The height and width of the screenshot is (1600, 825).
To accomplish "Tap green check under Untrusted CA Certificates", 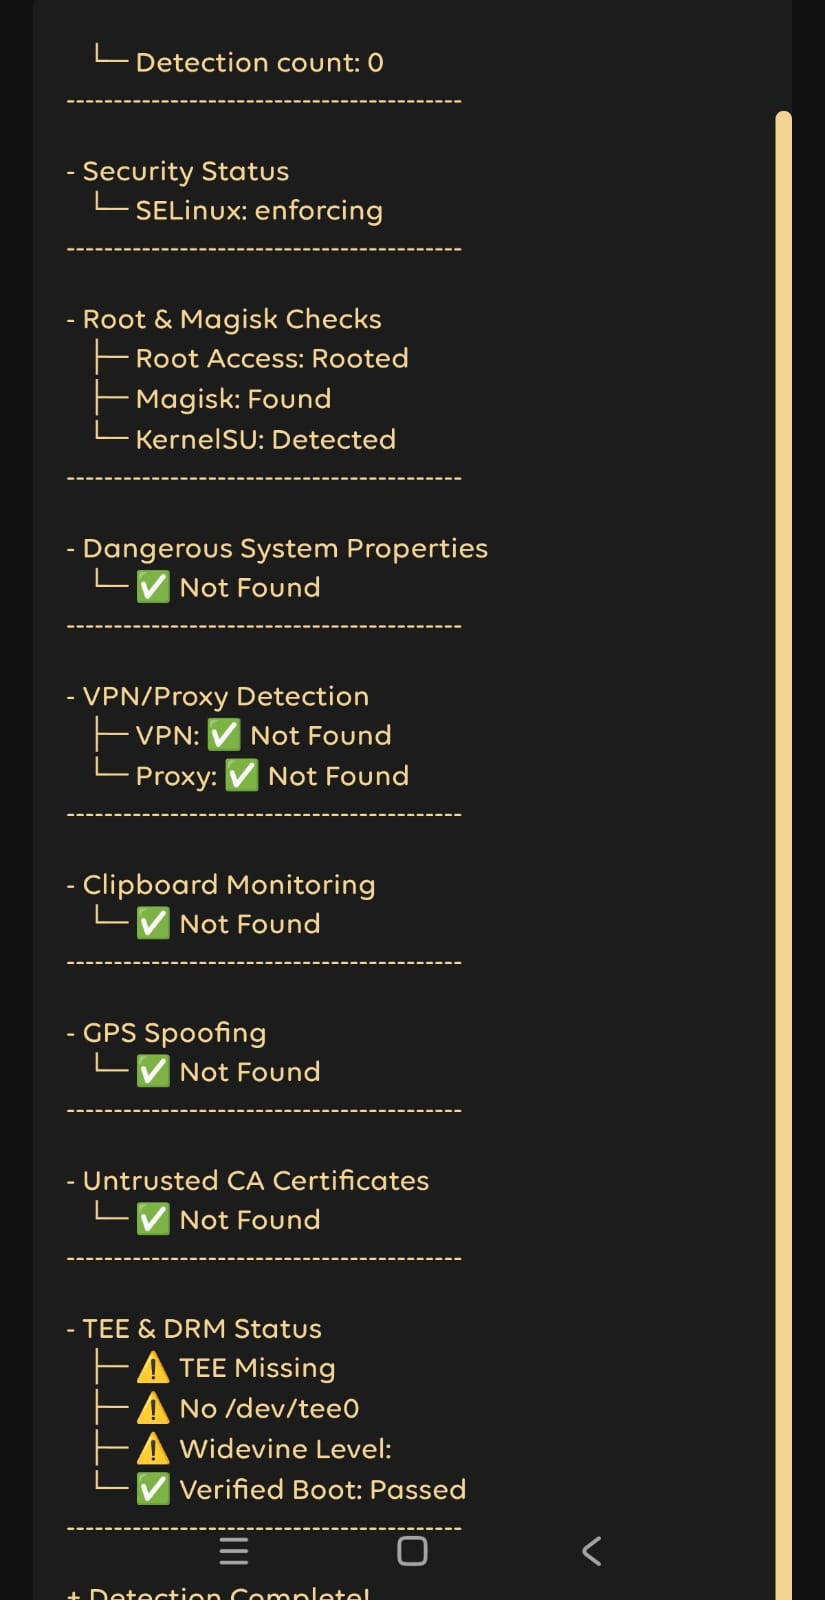I will point(153,1219).
